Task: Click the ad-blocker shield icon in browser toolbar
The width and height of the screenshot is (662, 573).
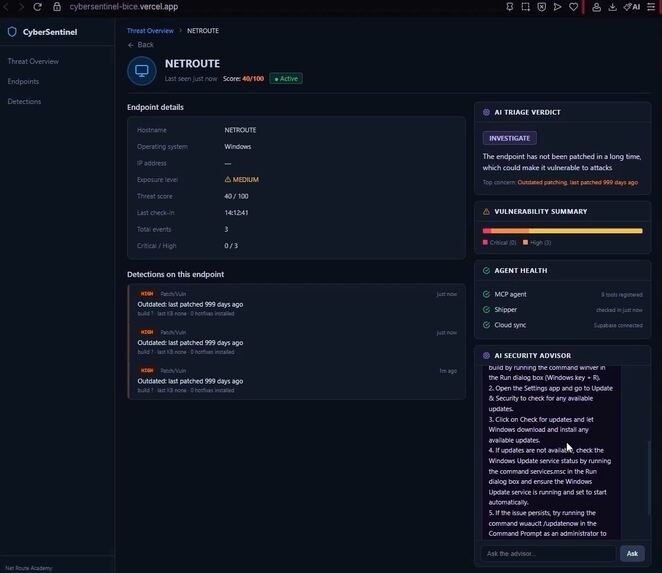Action: 542,7
